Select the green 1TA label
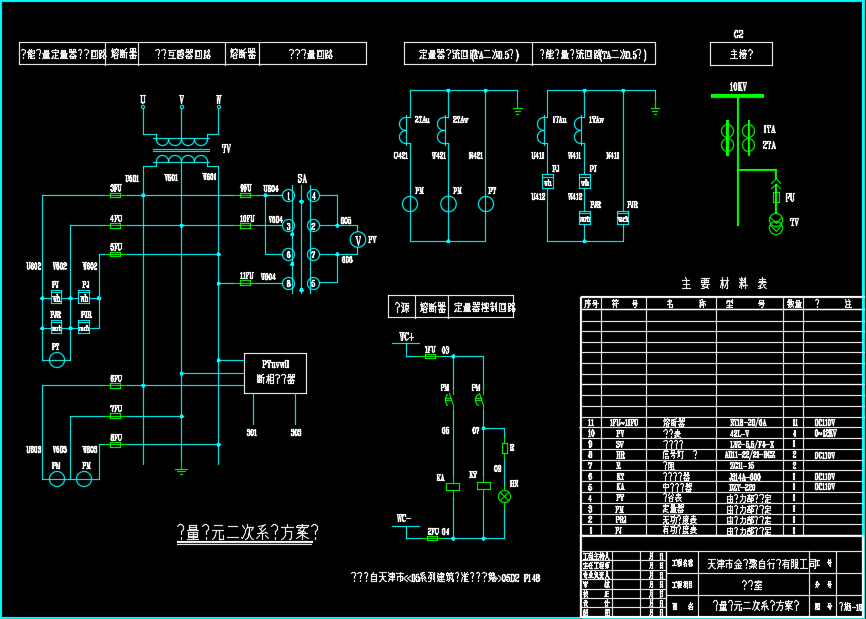 [x=769, y=129]
